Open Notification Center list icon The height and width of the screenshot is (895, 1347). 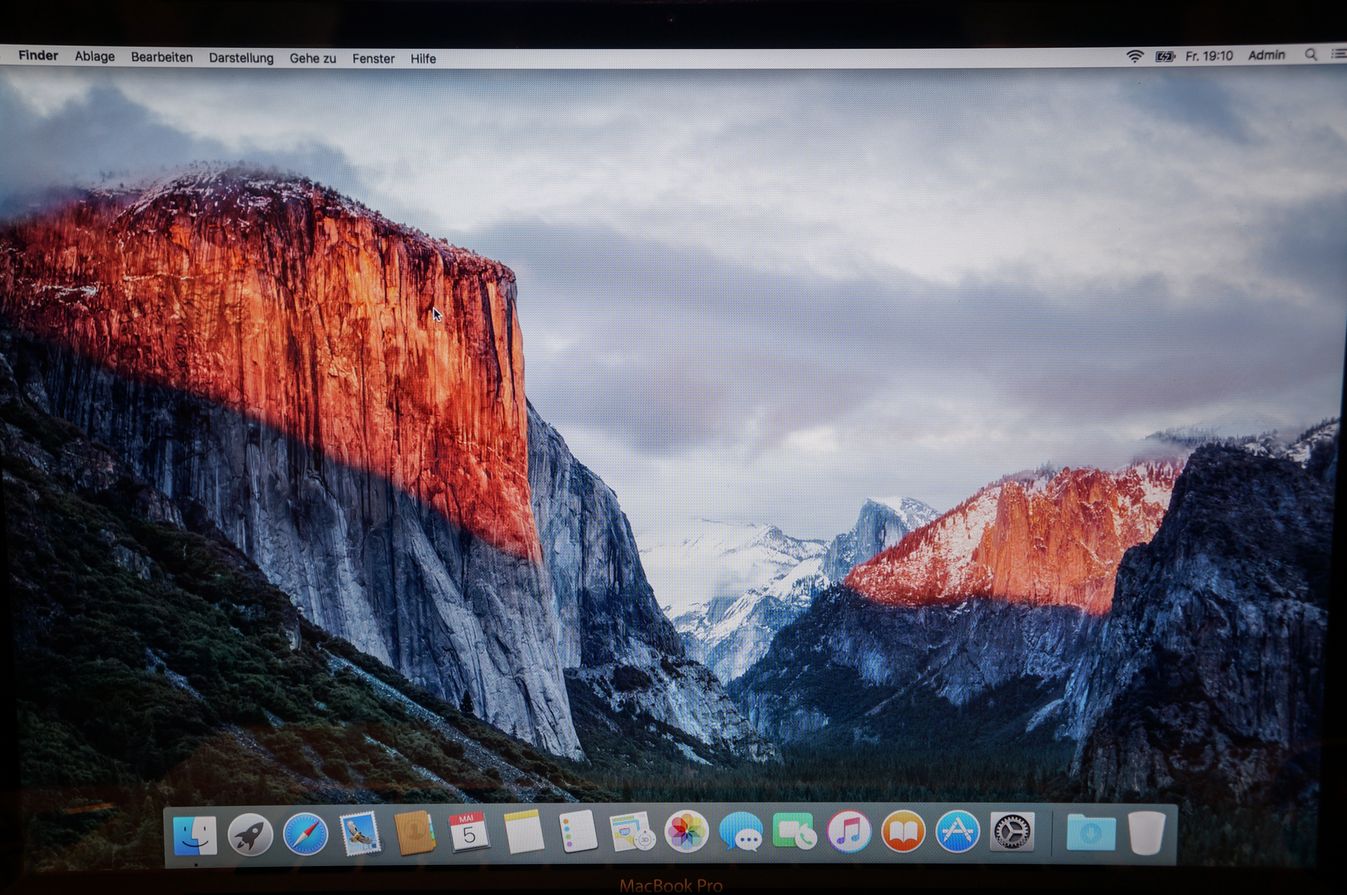click(x=1338, y=55)
